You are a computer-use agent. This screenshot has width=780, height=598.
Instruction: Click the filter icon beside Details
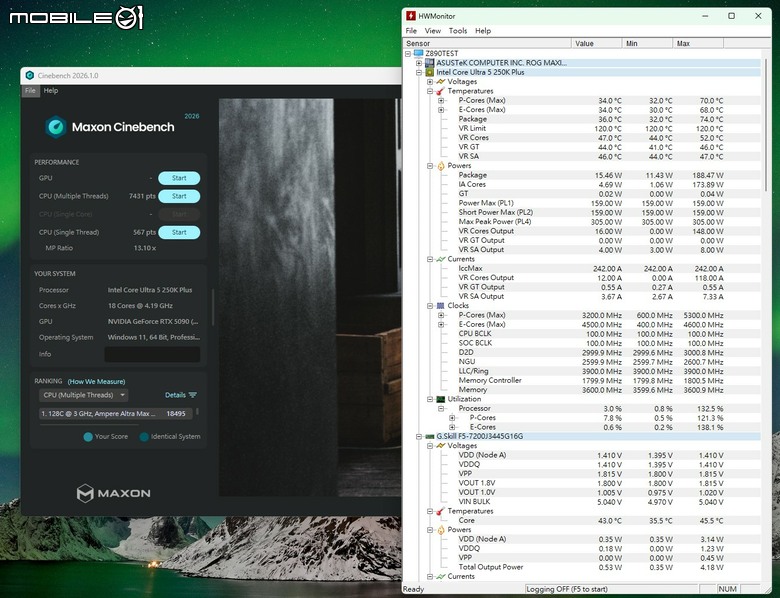coord(193,395)
